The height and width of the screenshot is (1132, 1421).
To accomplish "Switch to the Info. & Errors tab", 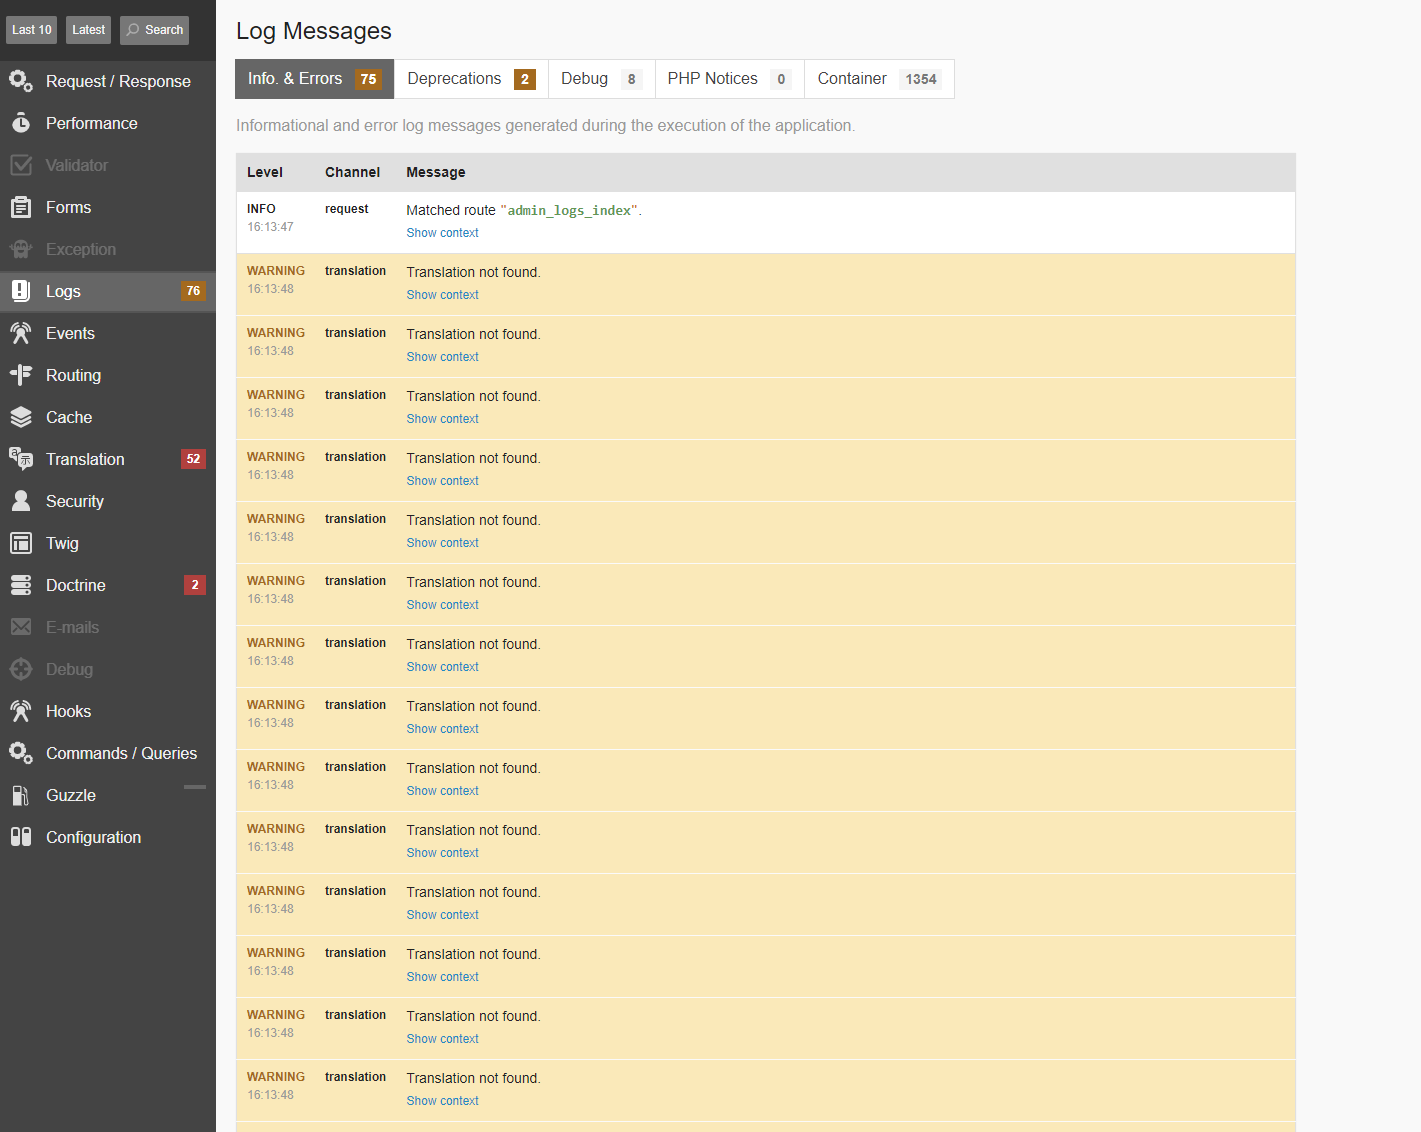I will [315, 79].
